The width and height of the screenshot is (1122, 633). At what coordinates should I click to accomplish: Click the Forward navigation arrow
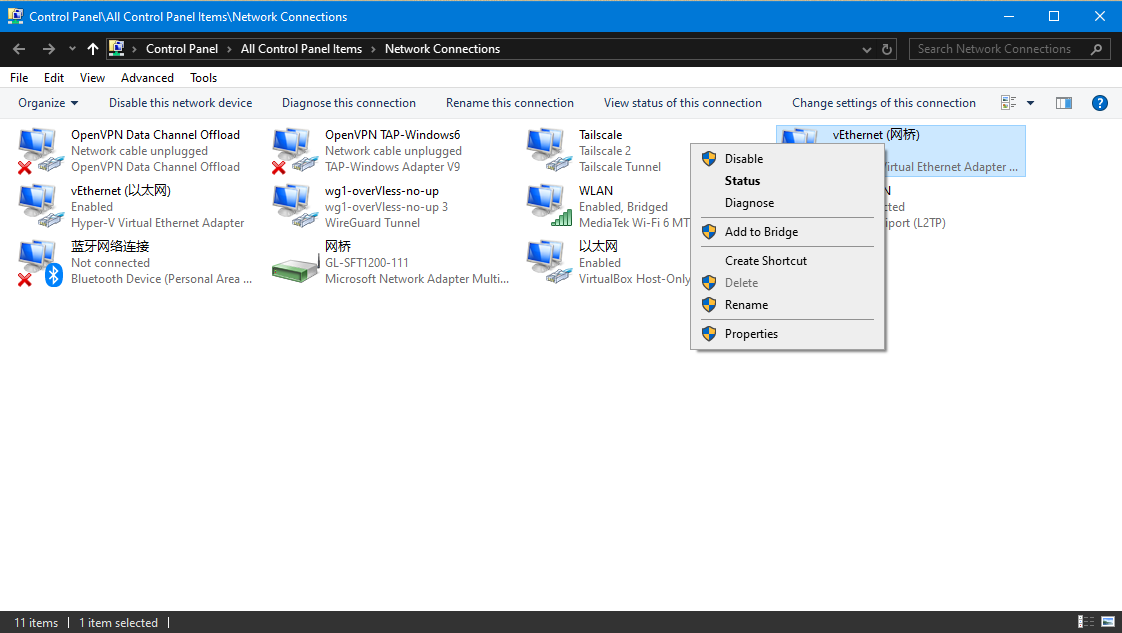(49, 49)
